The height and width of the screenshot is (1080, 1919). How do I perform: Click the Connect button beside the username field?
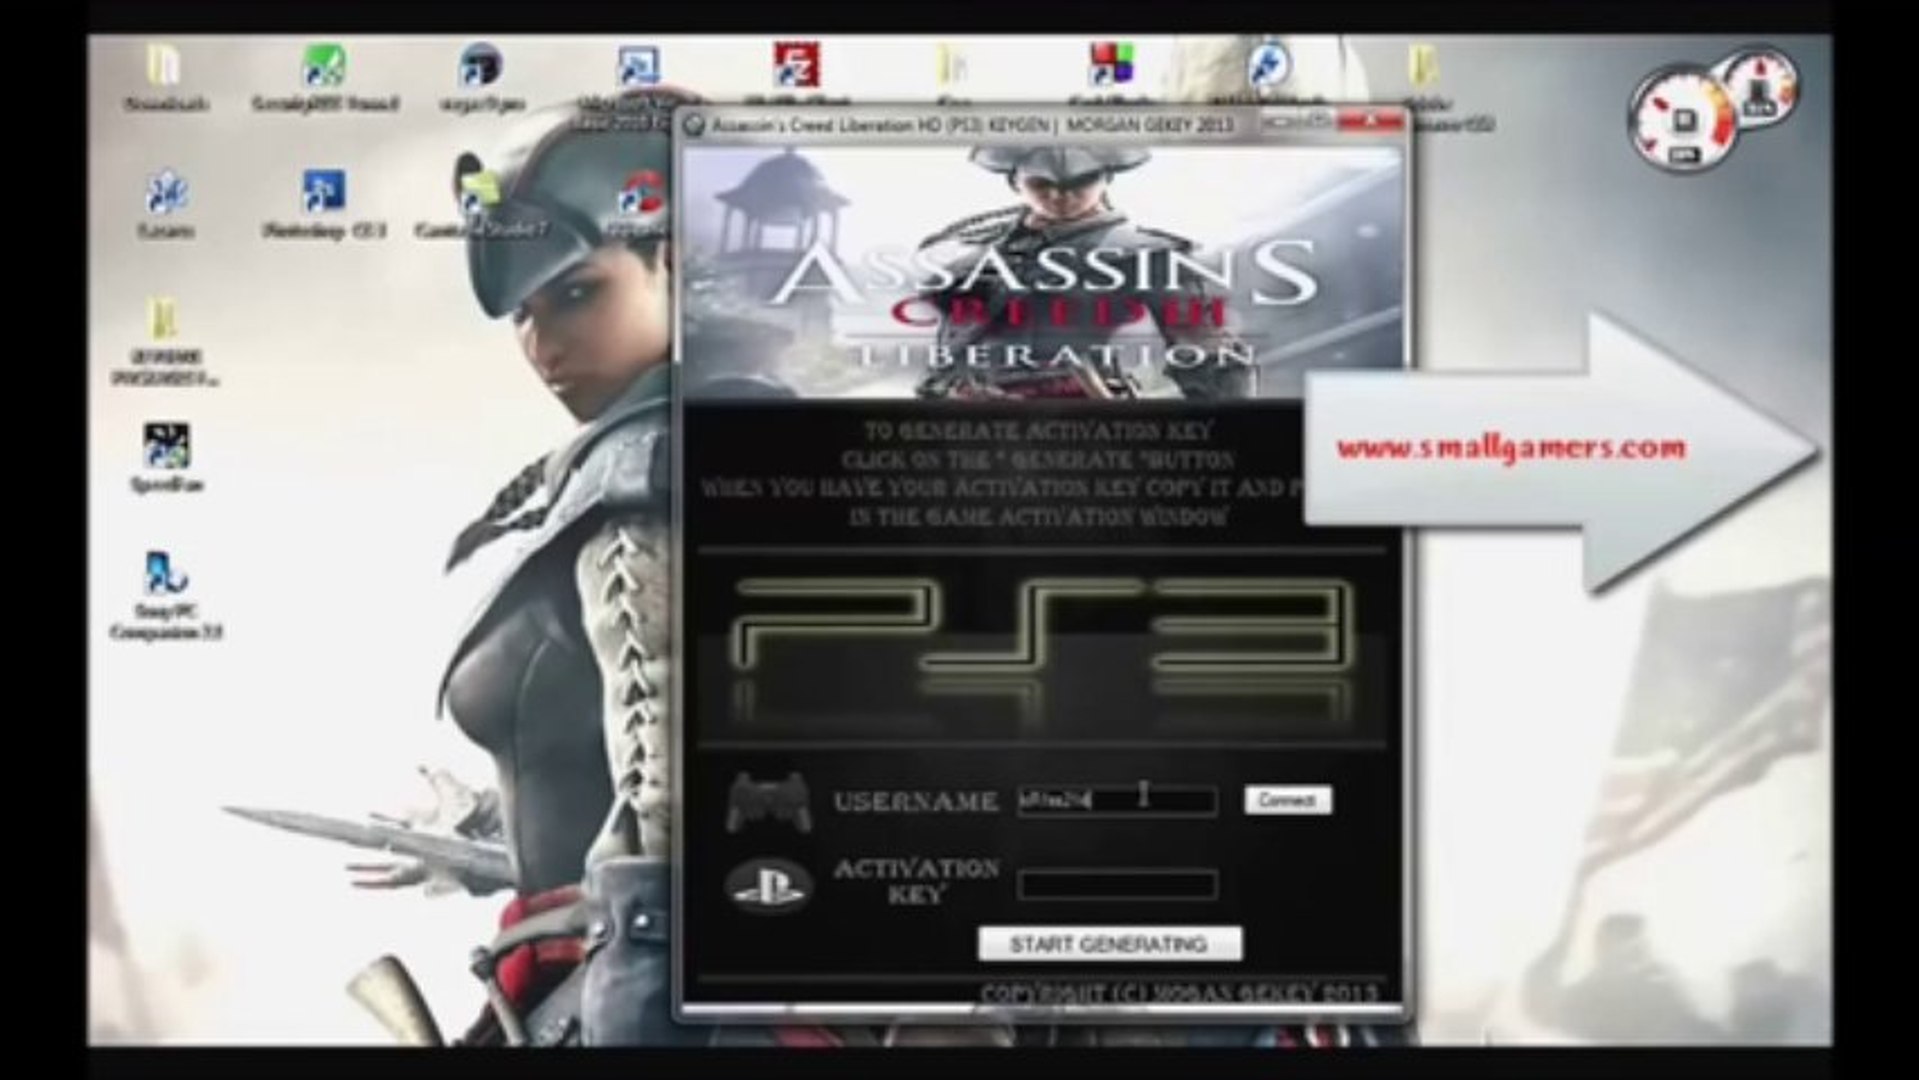tap(1287, 800)
